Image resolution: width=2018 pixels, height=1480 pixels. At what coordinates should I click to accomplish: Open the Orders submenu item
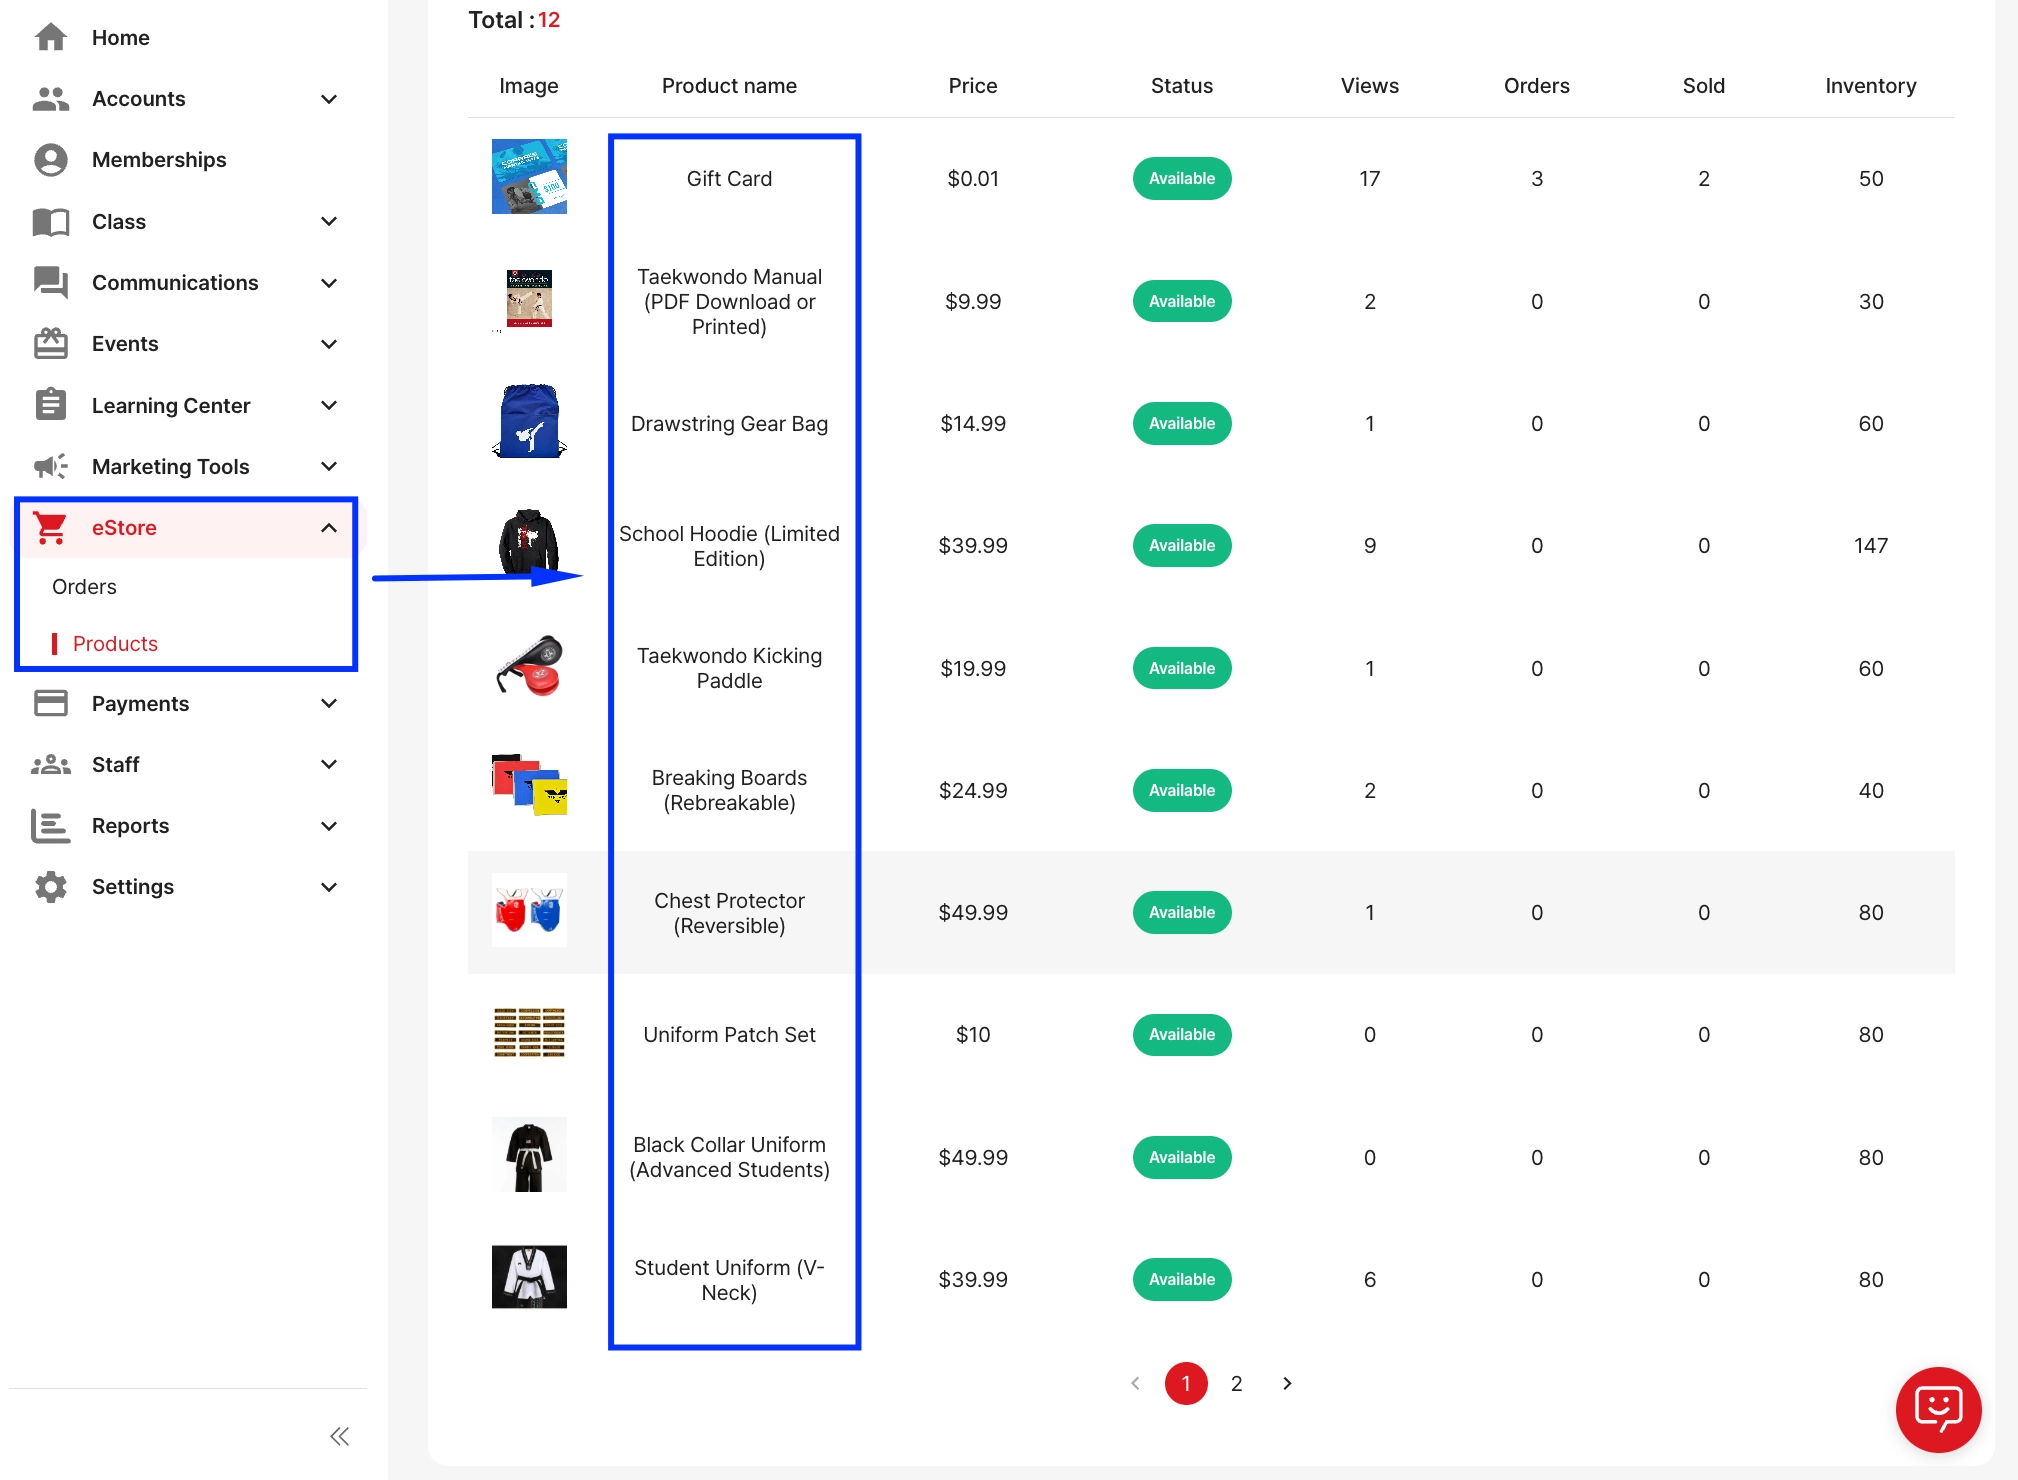[84, 587]
